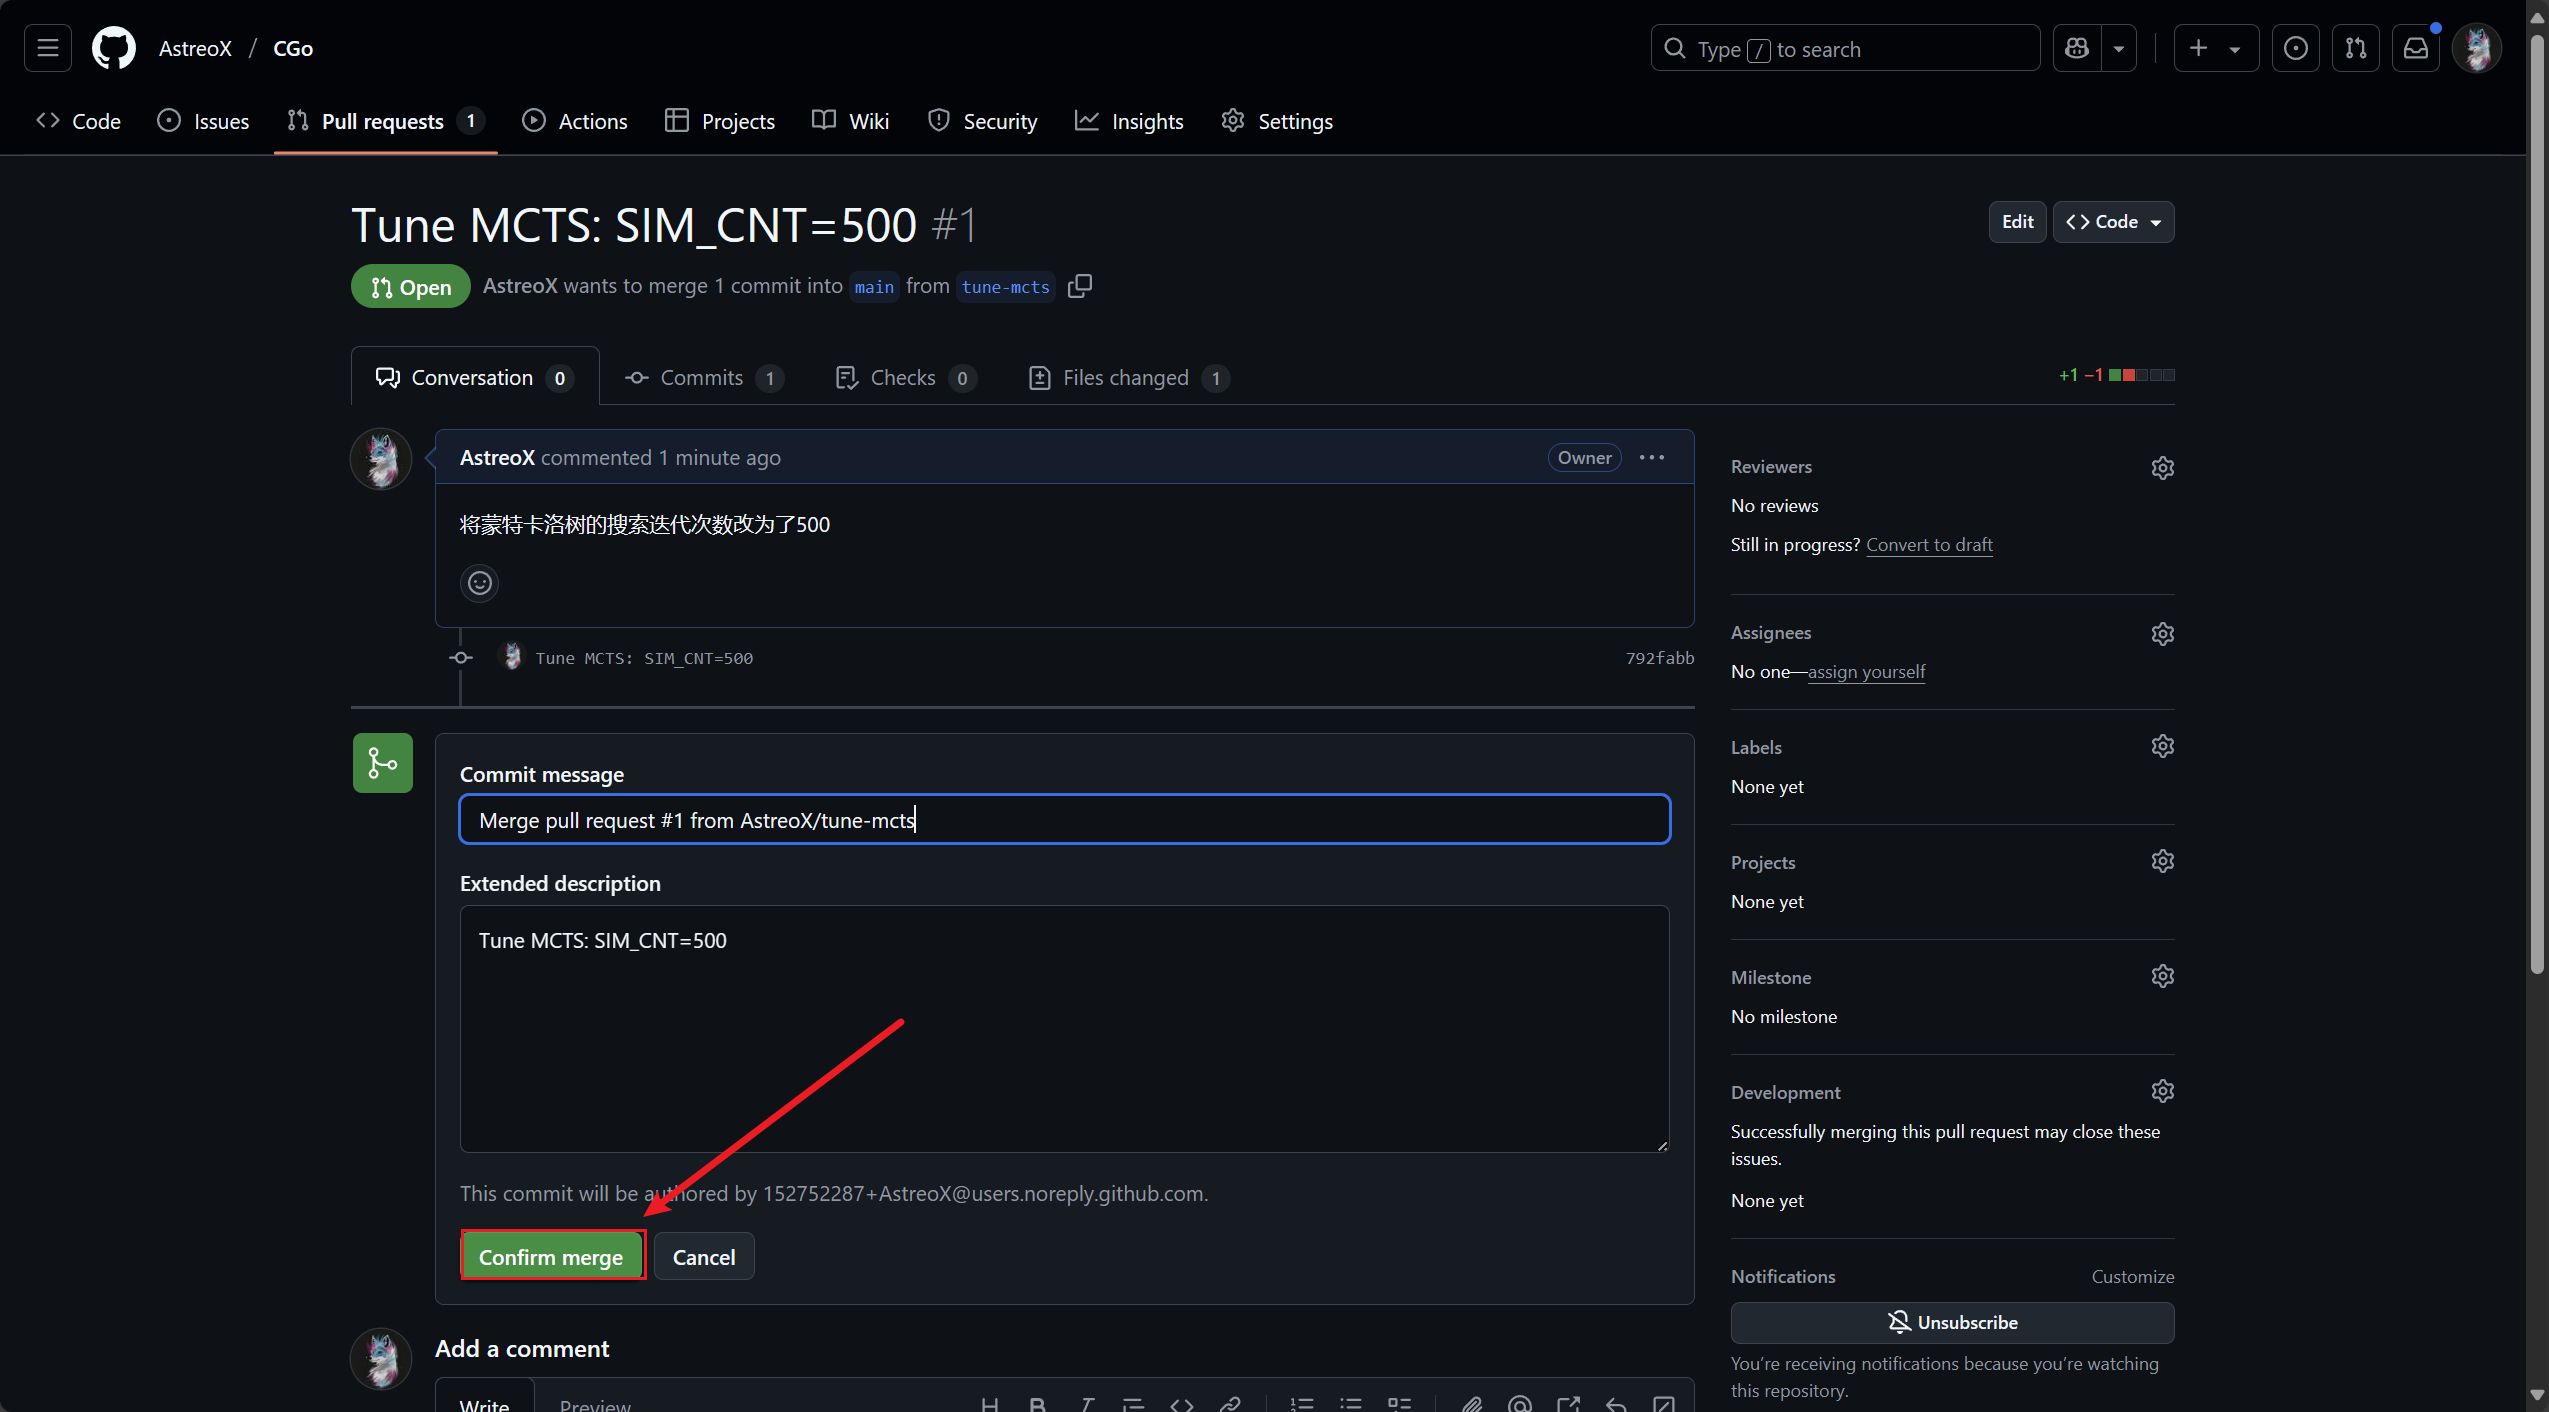
Task: Open the Assignees gear settings
Action: tap(2162, 633)
